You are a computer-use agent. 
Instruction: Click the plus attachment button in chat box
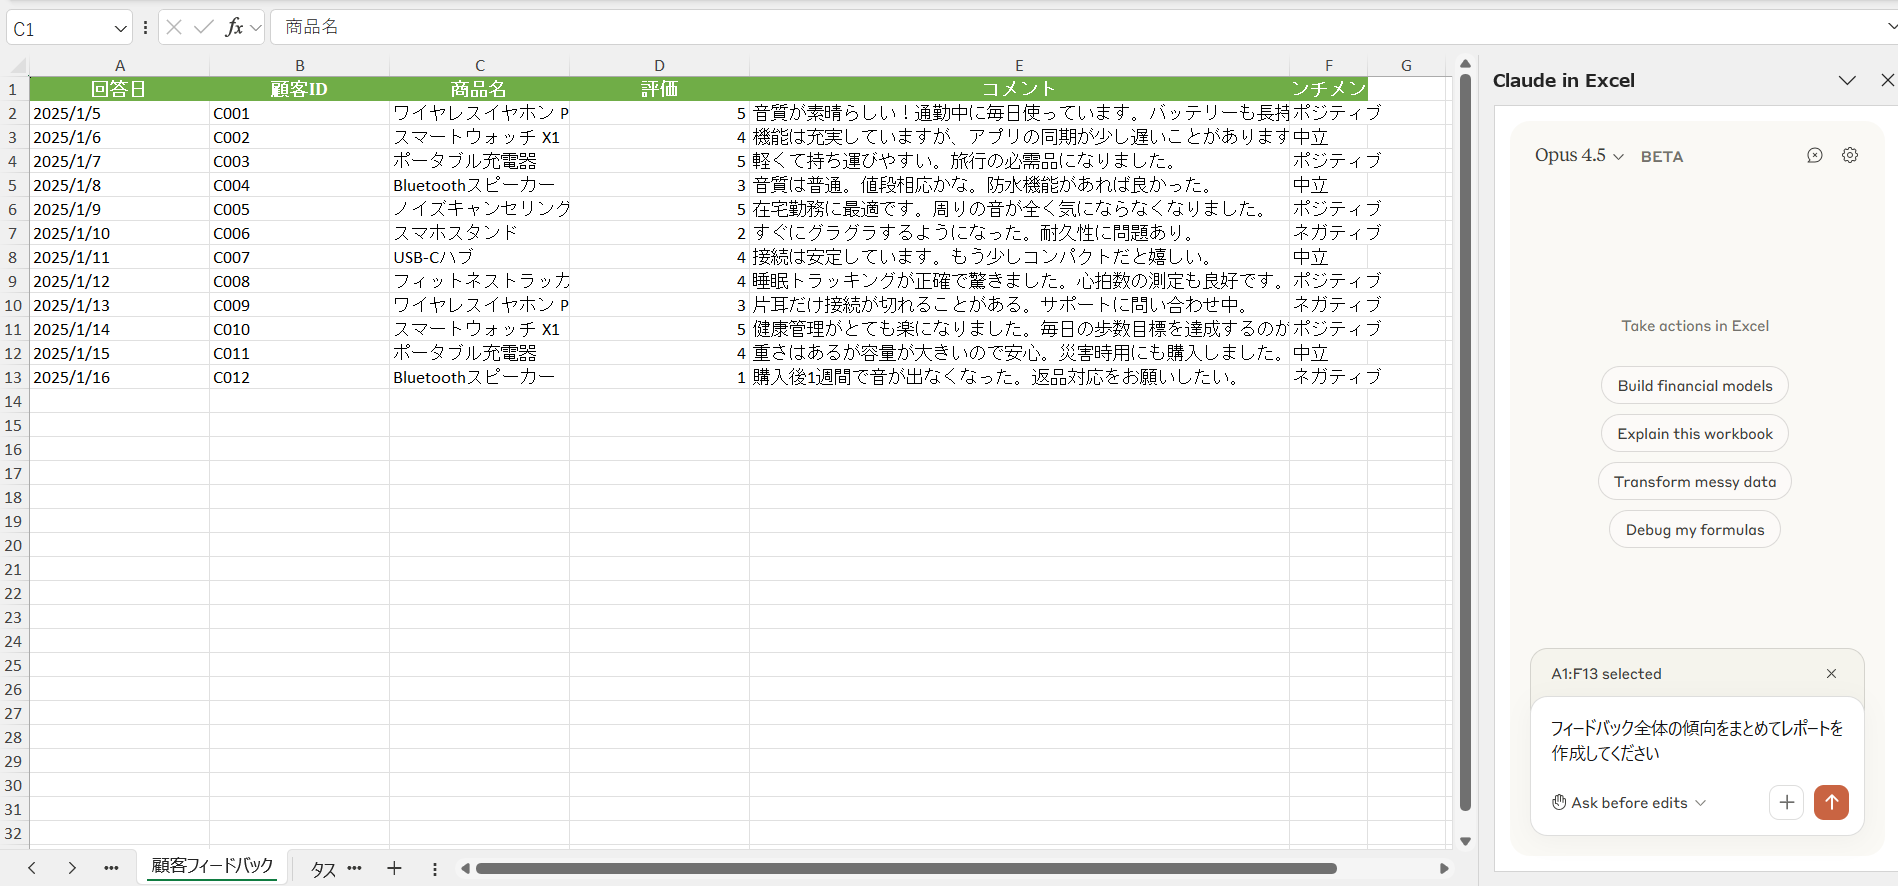[1786, 802]
